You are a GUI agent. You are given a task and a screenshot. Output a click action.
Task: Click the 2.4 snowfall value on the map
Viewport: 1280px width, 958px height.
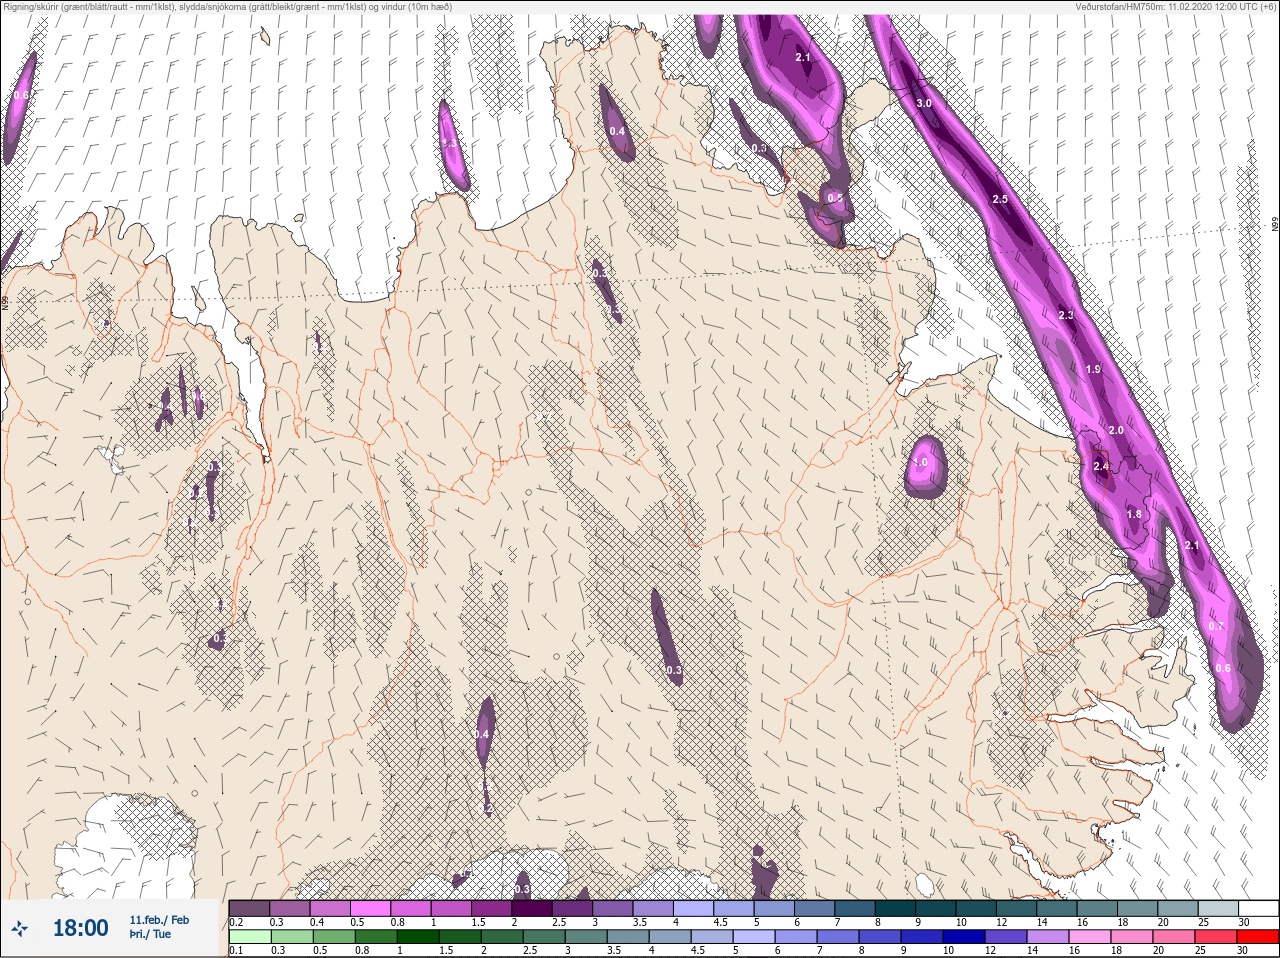click(x=1101, y=466)
